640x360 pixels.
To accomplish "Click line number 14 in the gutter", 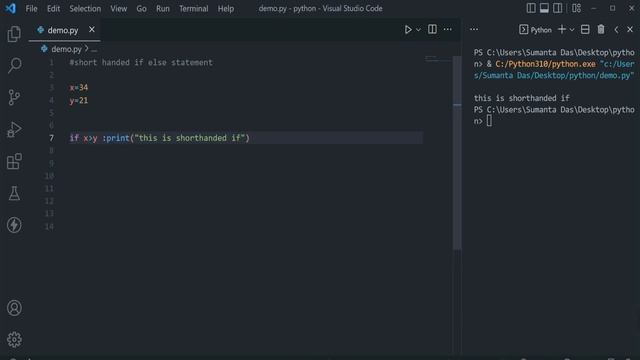I will (49, 227).
